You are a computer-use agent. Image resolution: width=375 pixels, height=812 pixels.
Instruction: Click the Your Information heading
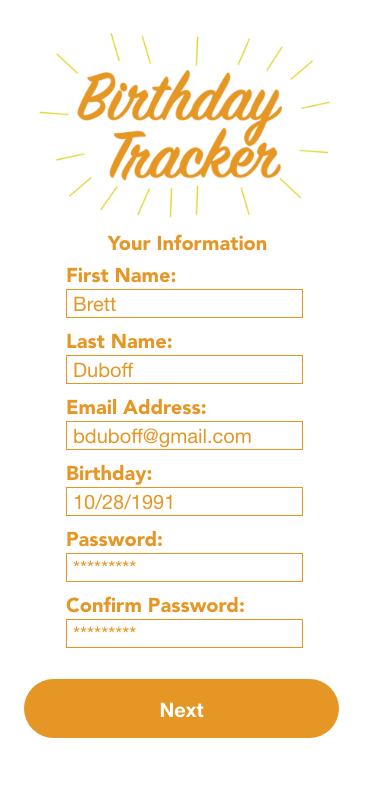click(187, 243)
